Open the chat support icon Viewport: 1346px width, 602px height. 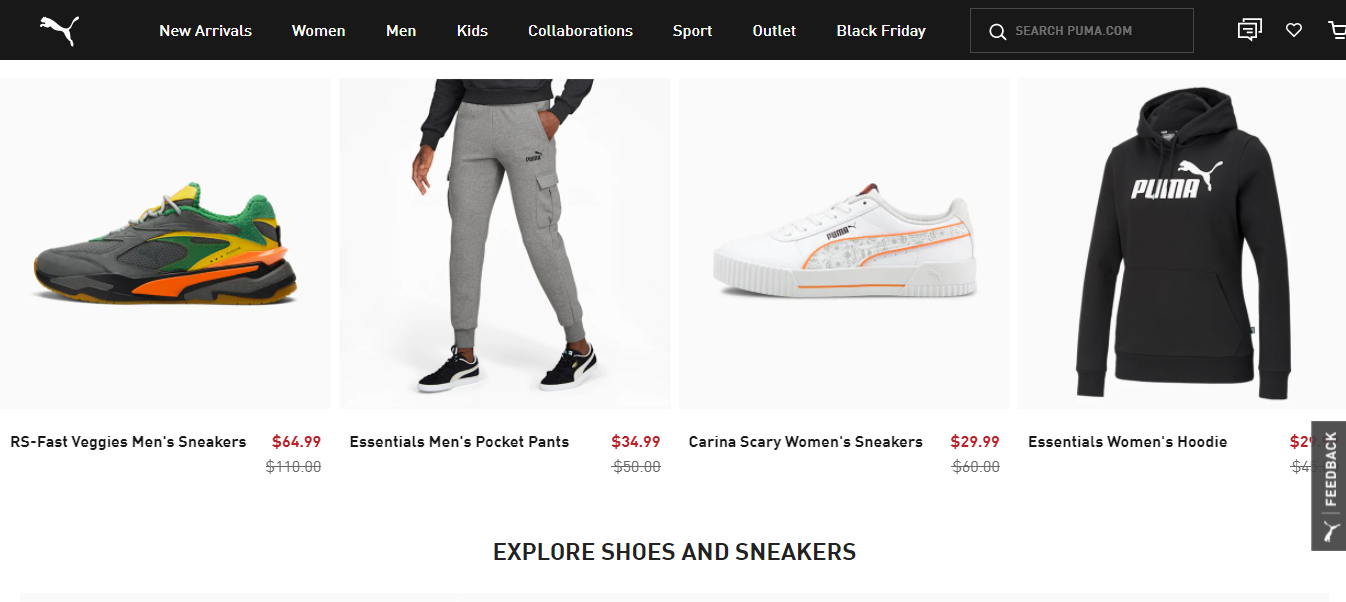point(1249,30)
